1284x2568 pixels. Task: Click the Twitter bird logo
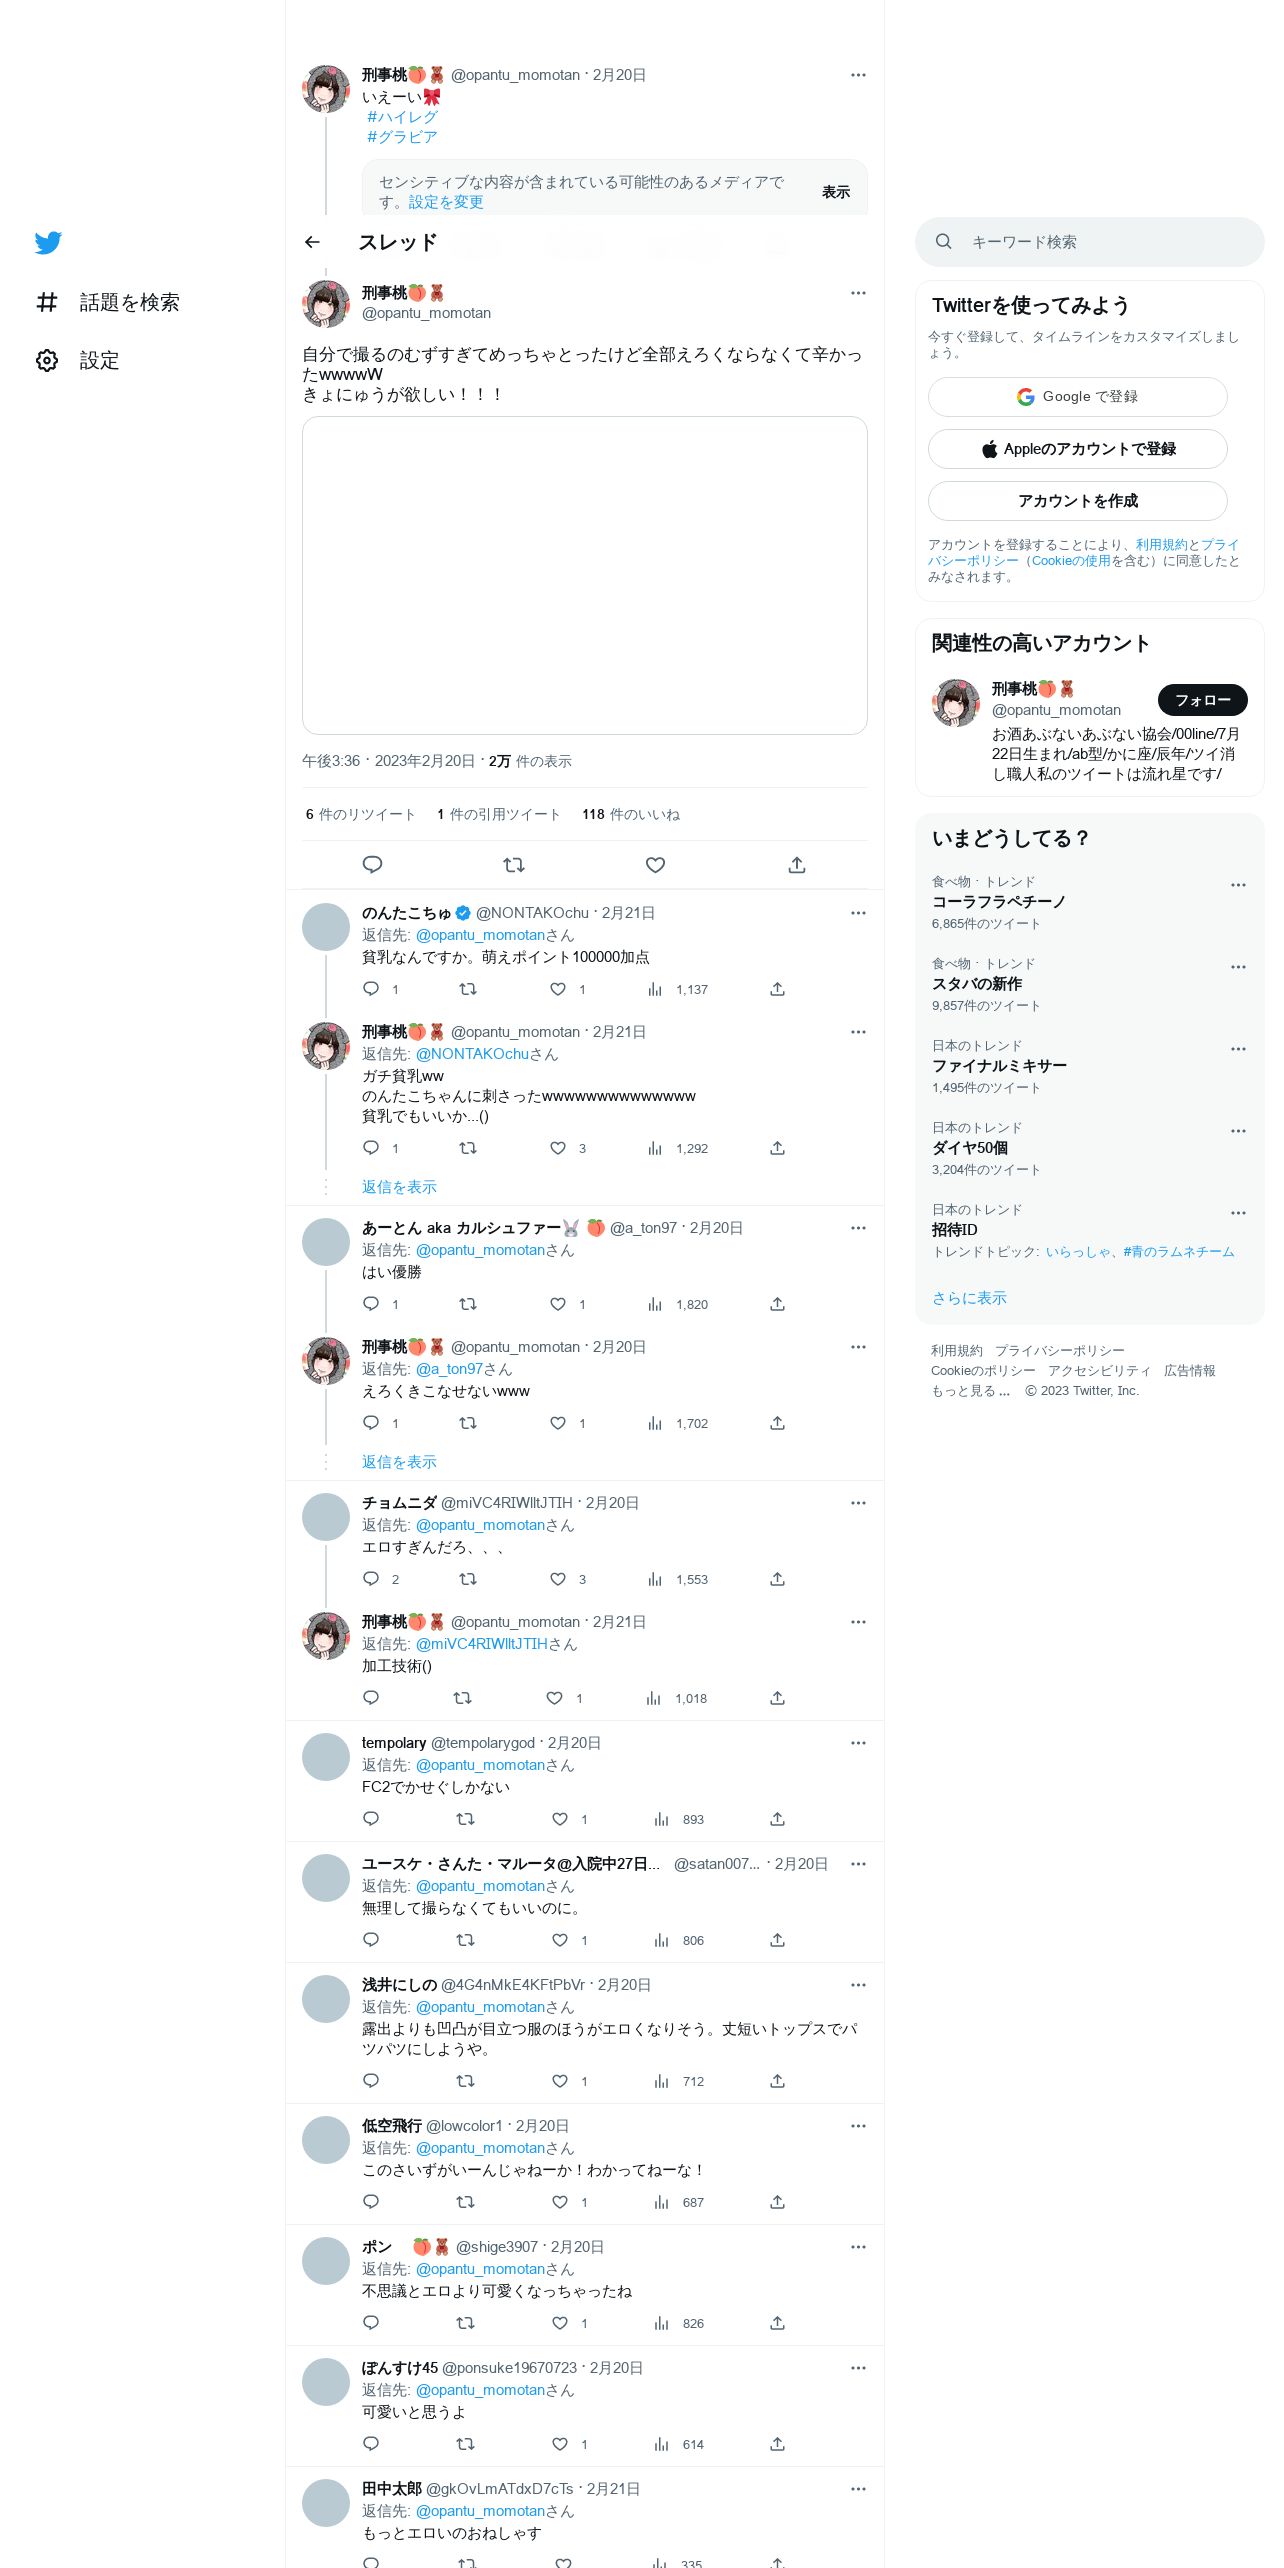pos(48,243)
